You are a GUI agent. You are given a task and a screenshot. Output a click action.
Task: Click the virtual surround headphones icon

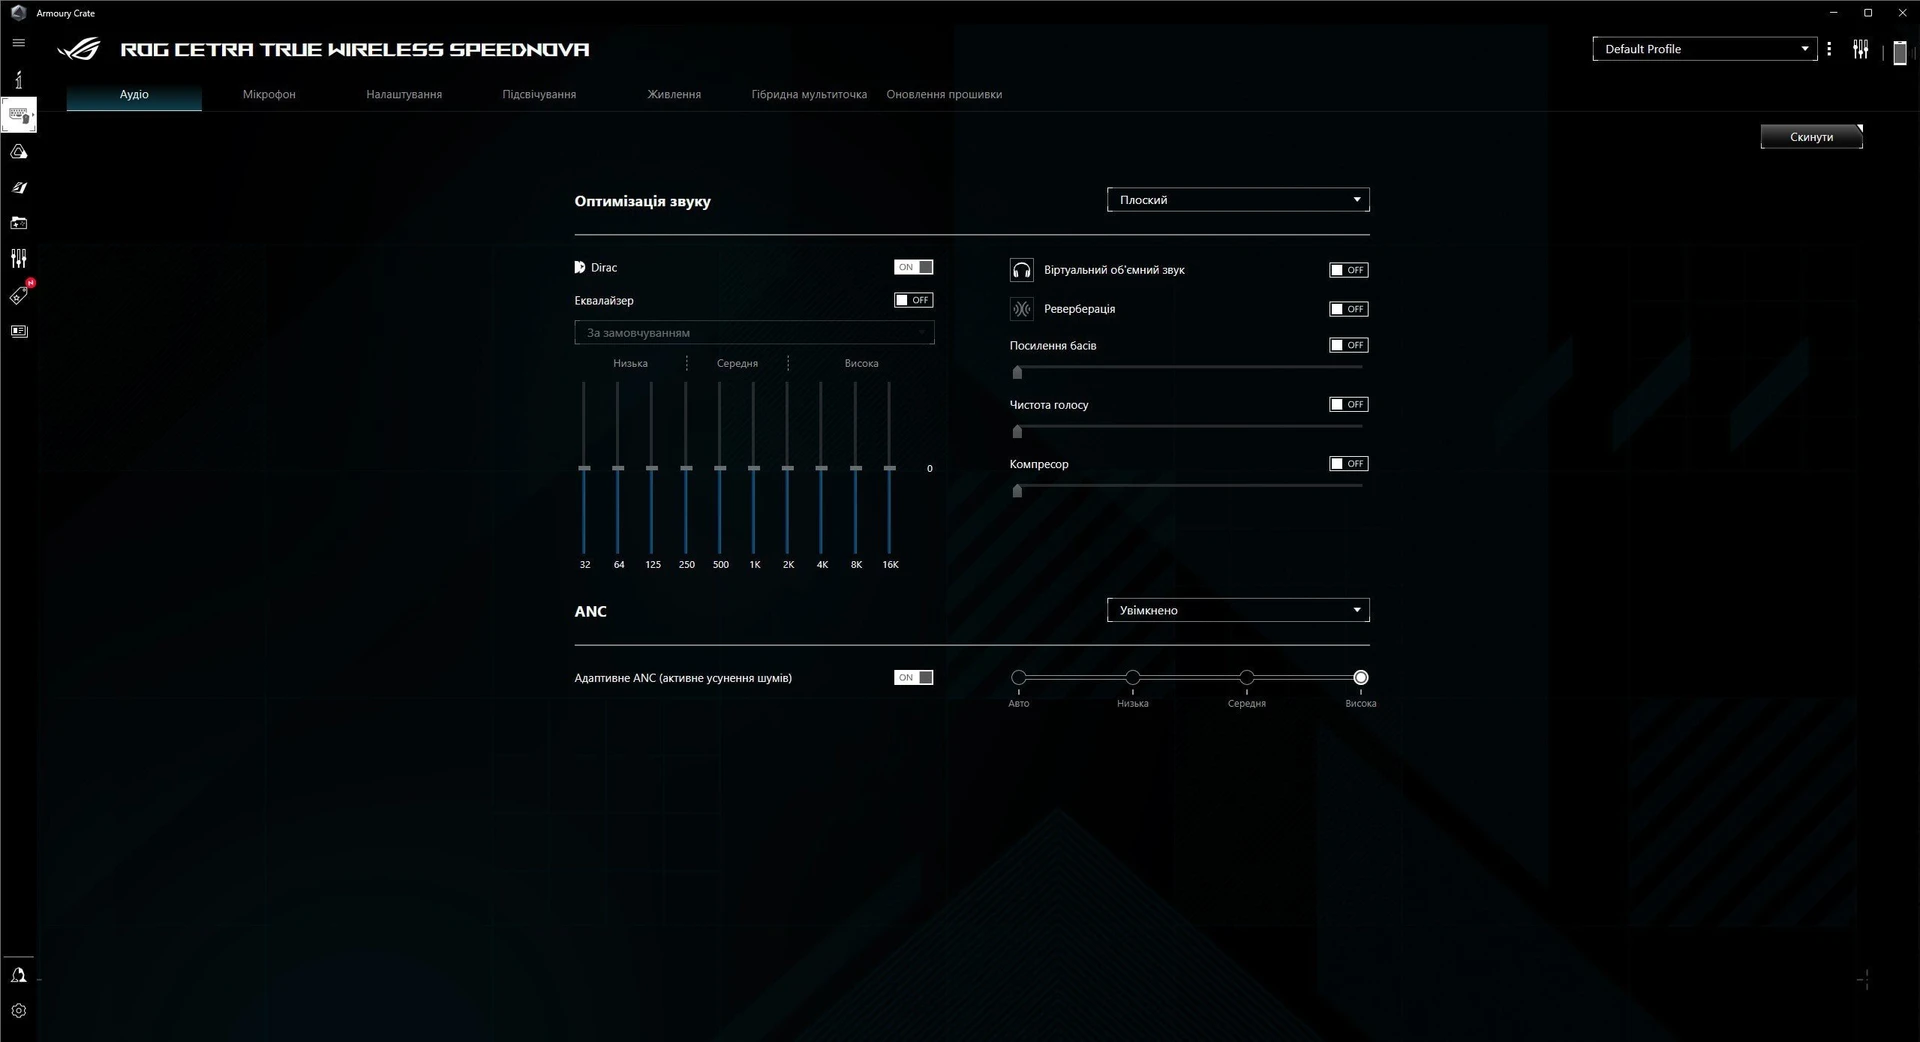[1021, 270]
